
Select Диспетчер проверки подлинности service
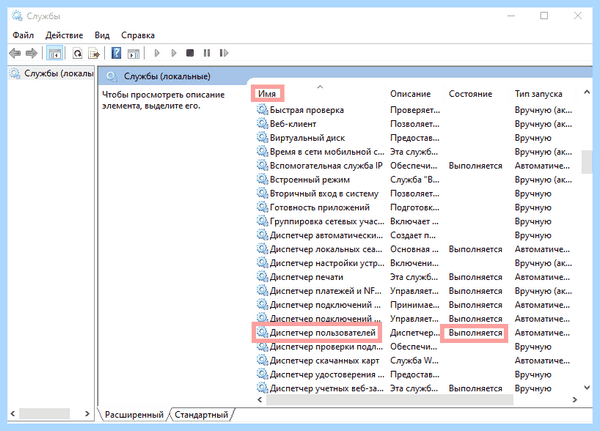click(326, 347)
